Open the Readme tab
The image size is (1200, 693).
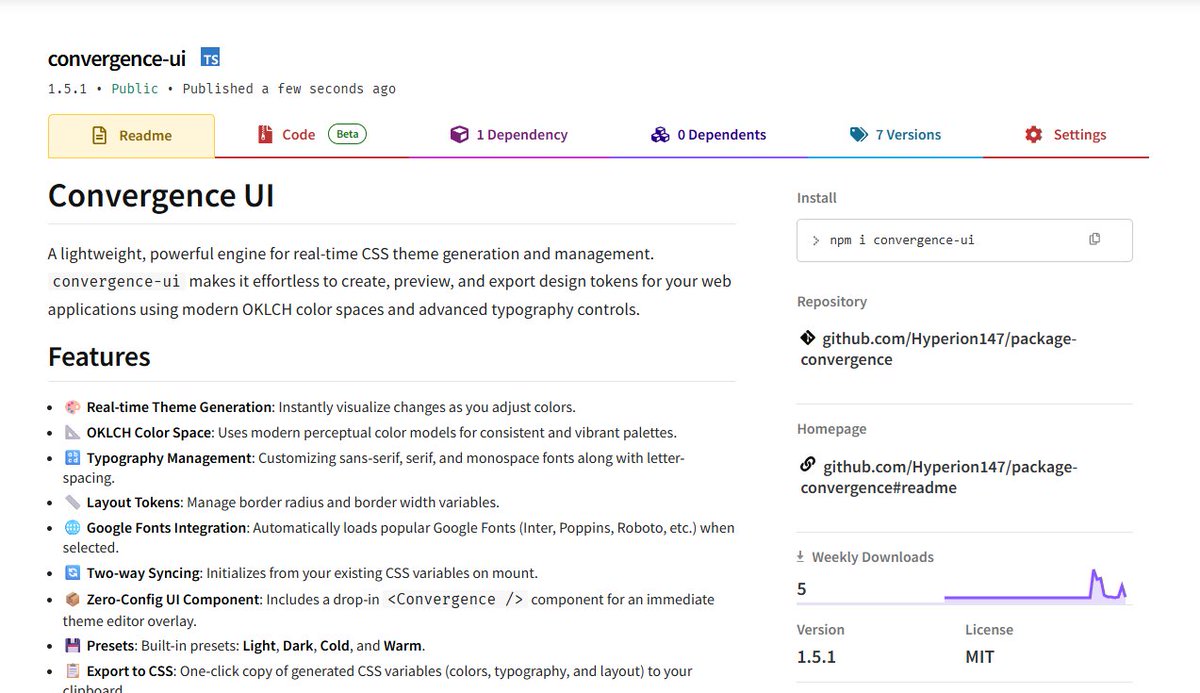click(131, 136)
